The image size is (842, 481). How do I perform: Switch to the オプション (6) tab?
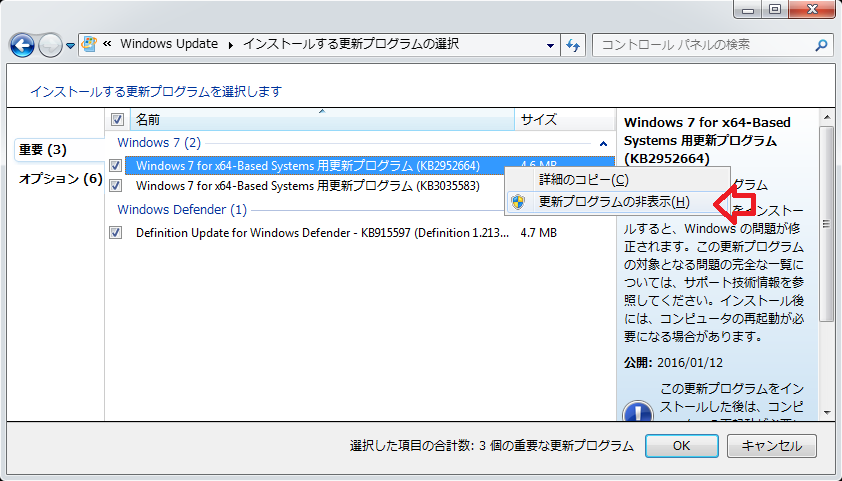coord(60,179)
